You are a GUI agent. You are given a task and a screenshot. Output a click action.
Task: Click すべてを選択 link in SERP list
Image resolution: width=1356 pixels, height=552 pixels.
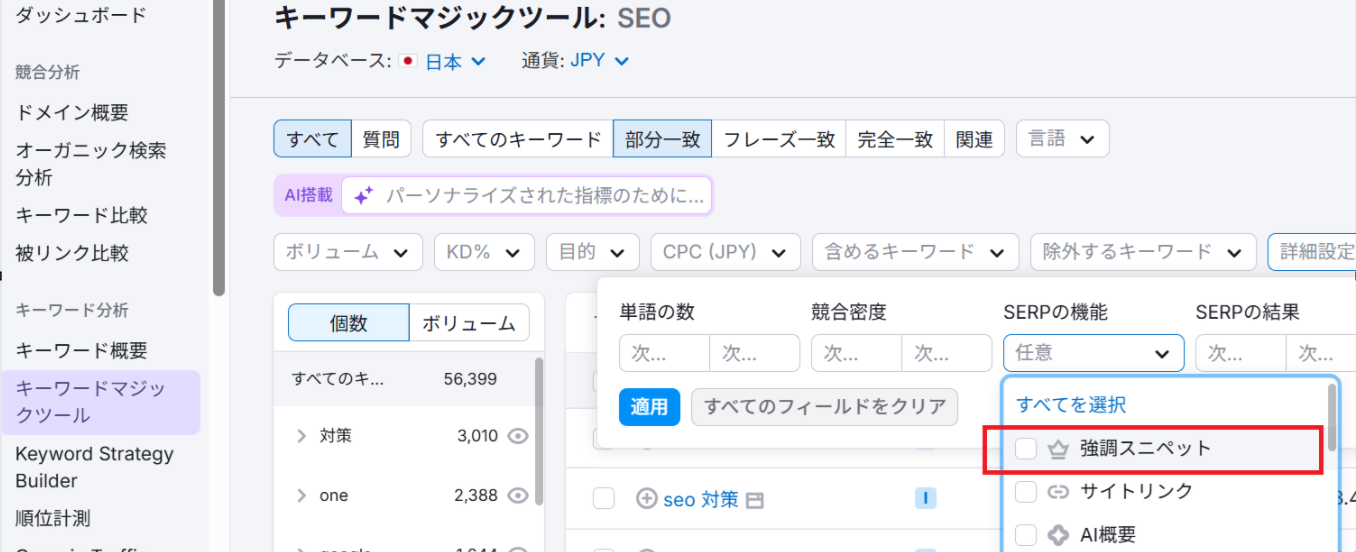[1071, 405]
